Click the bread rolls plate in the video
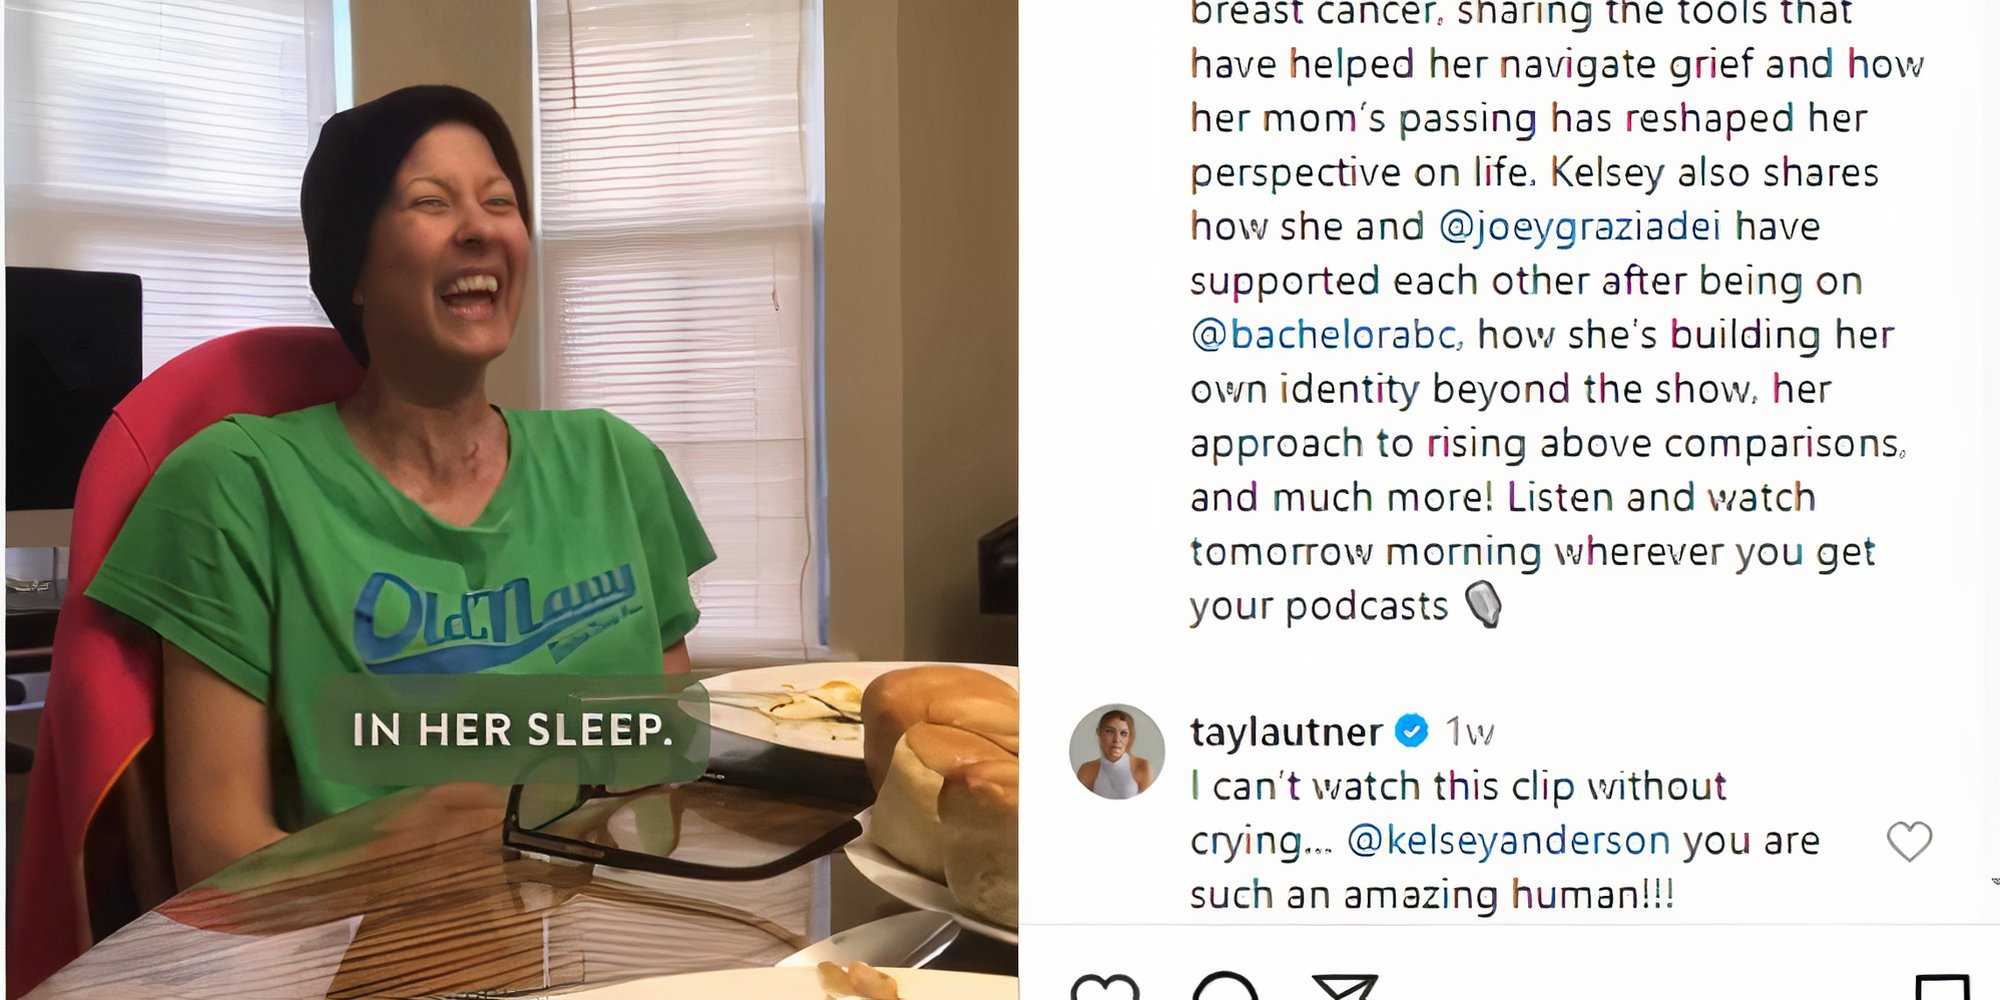 pyautogui.click(x=940, y=790)
